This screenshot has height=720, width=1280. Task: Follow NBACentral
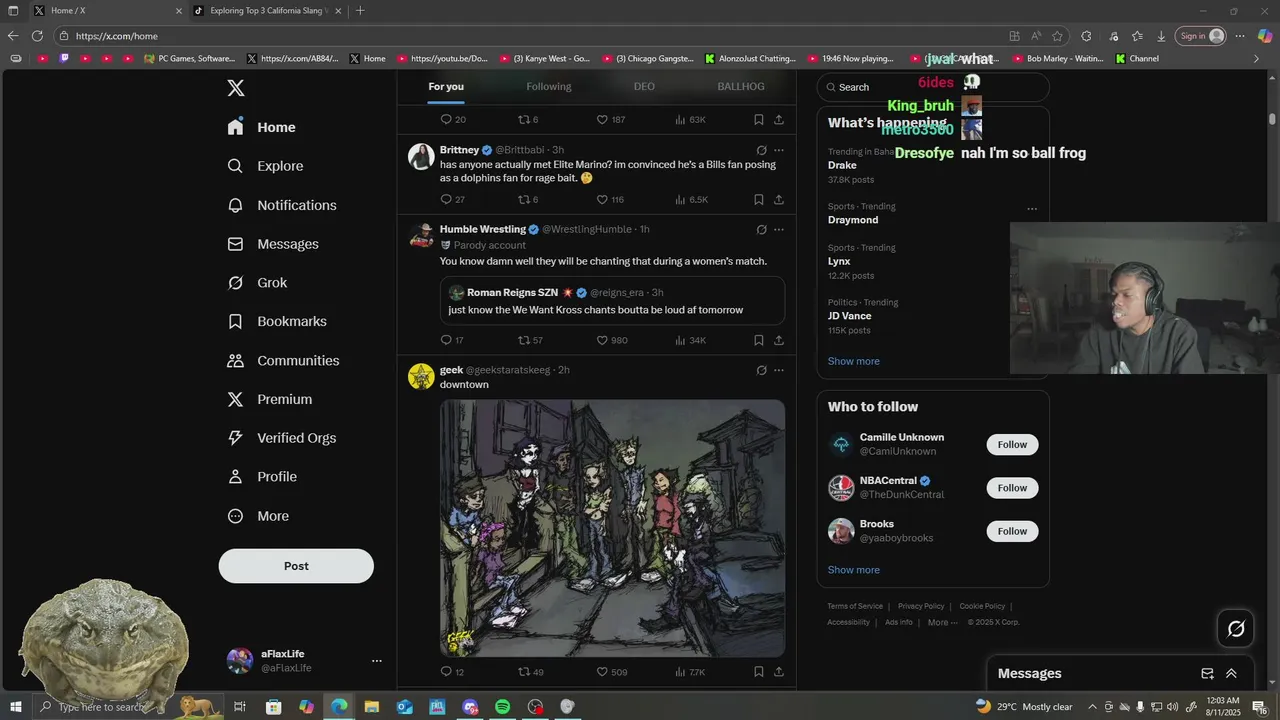pos(1012,488)
